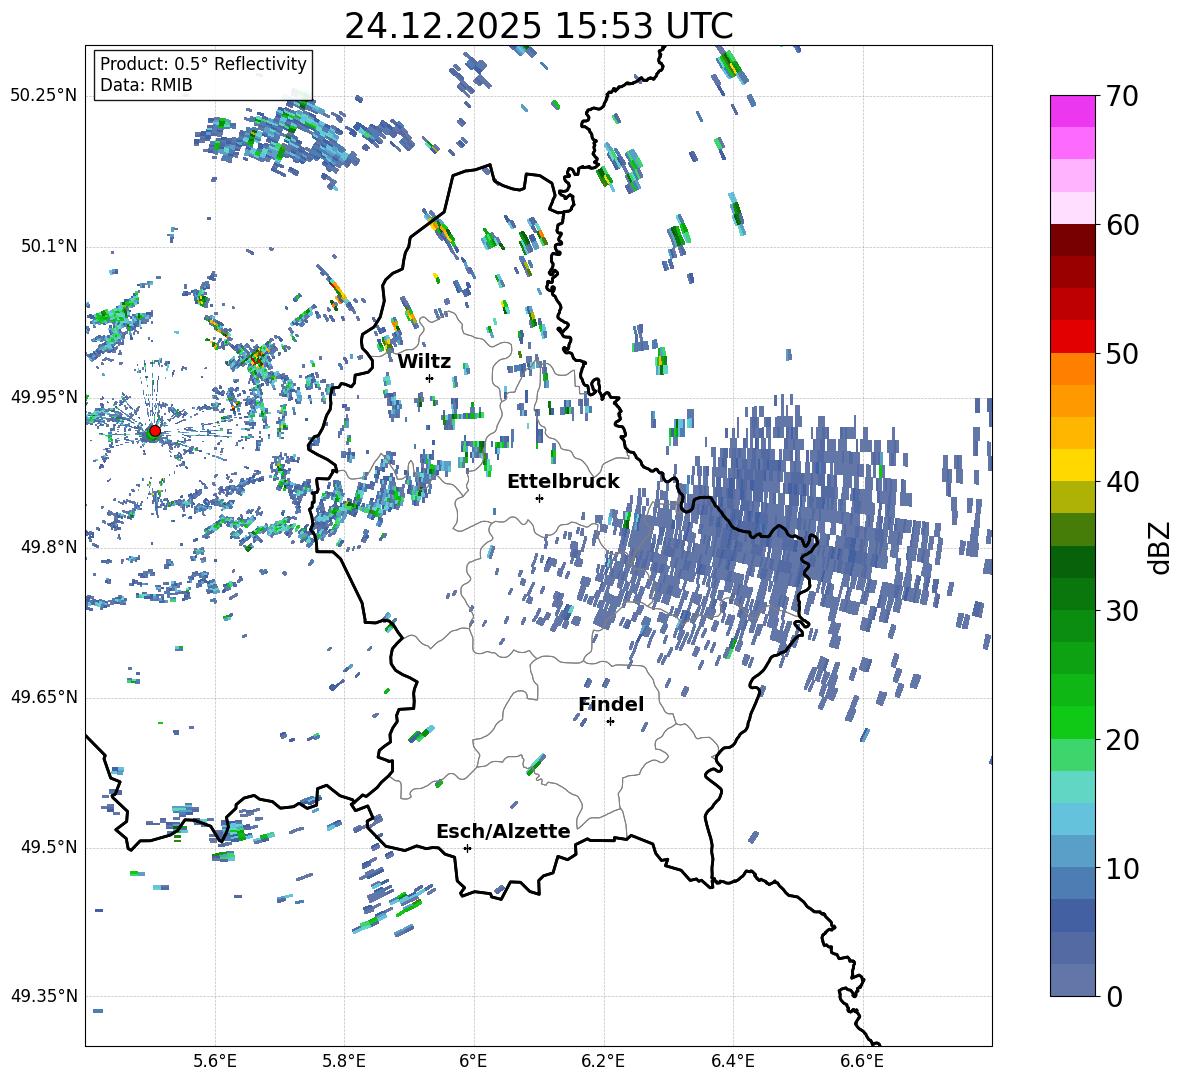Viewport: 1184px width, 1081px height.
Task: Click the Wiltz station cross marker
Action: (430, 378)
